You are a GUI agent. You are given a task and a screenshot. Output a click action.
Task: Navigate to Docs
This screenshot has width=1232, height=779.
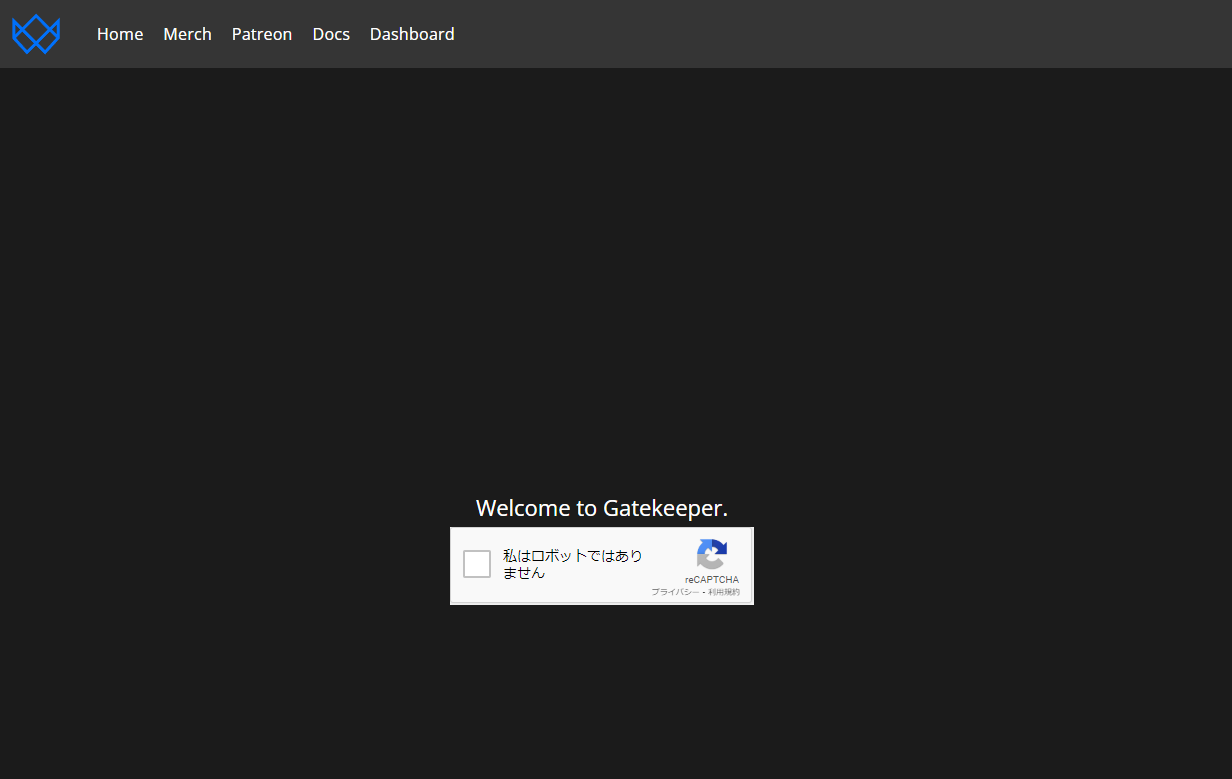[331, 34]
